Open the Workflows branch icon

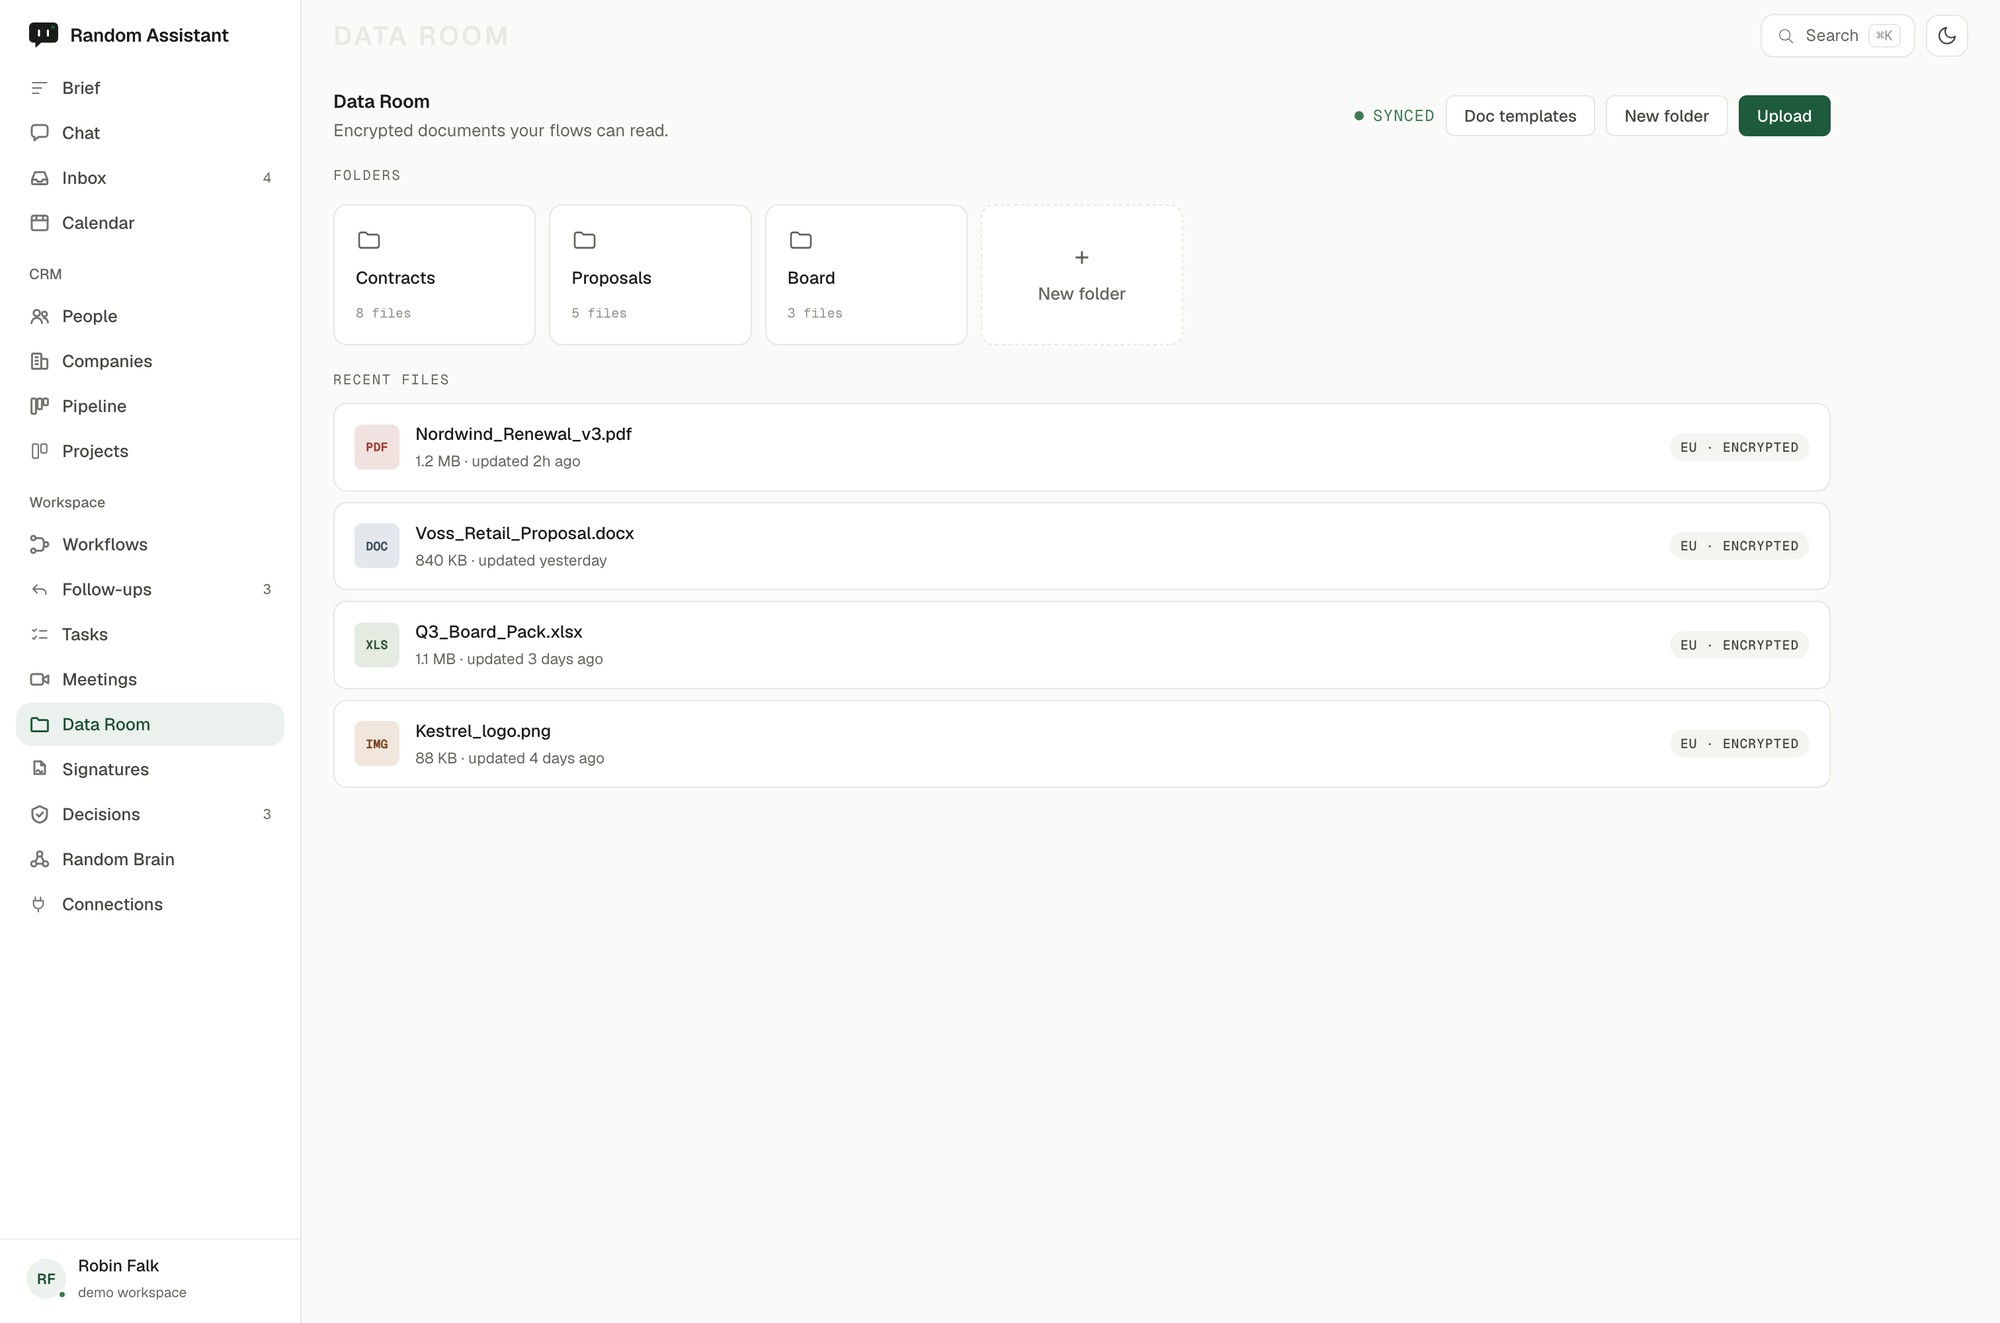point(39,544)
